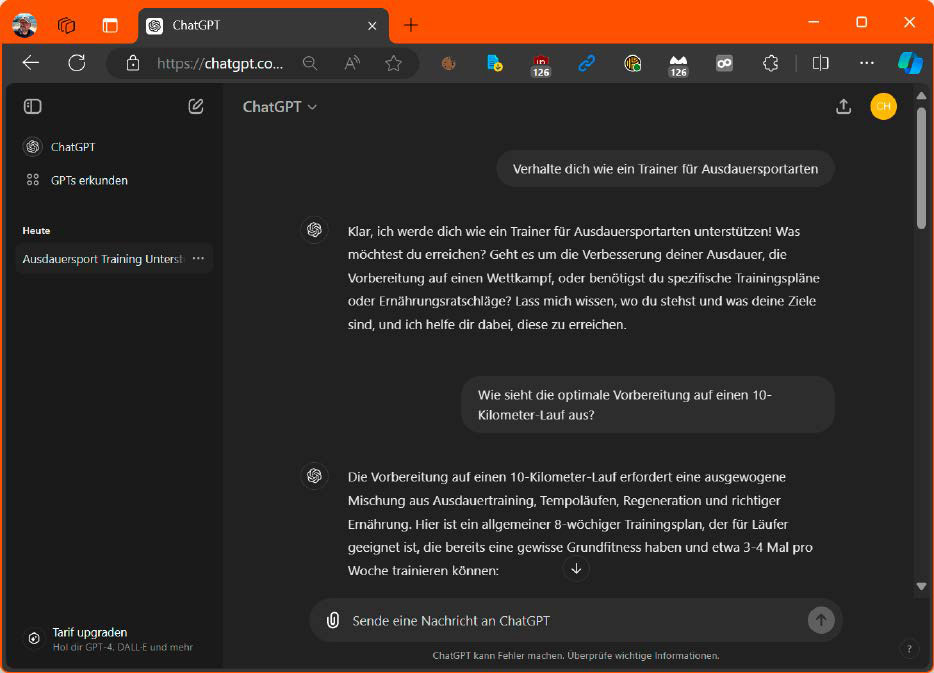
Task: Click the scrollbar down arrow
Action: coord(921,587)
